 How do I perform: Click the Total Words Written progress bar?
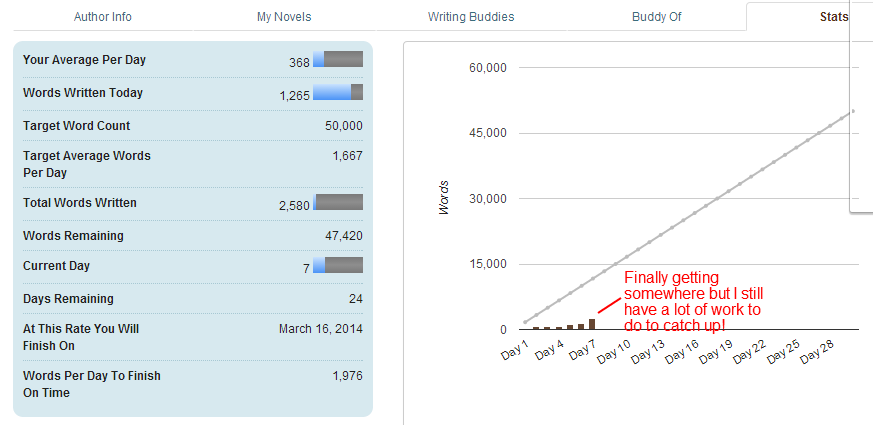(x=338, y=202)
